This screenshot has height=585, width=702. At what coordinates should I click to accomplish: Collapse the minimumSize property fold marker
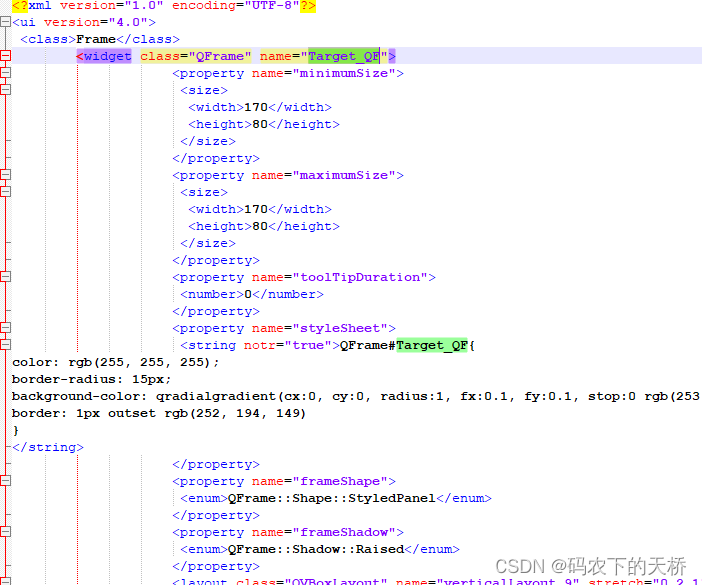tap(5, 73)
